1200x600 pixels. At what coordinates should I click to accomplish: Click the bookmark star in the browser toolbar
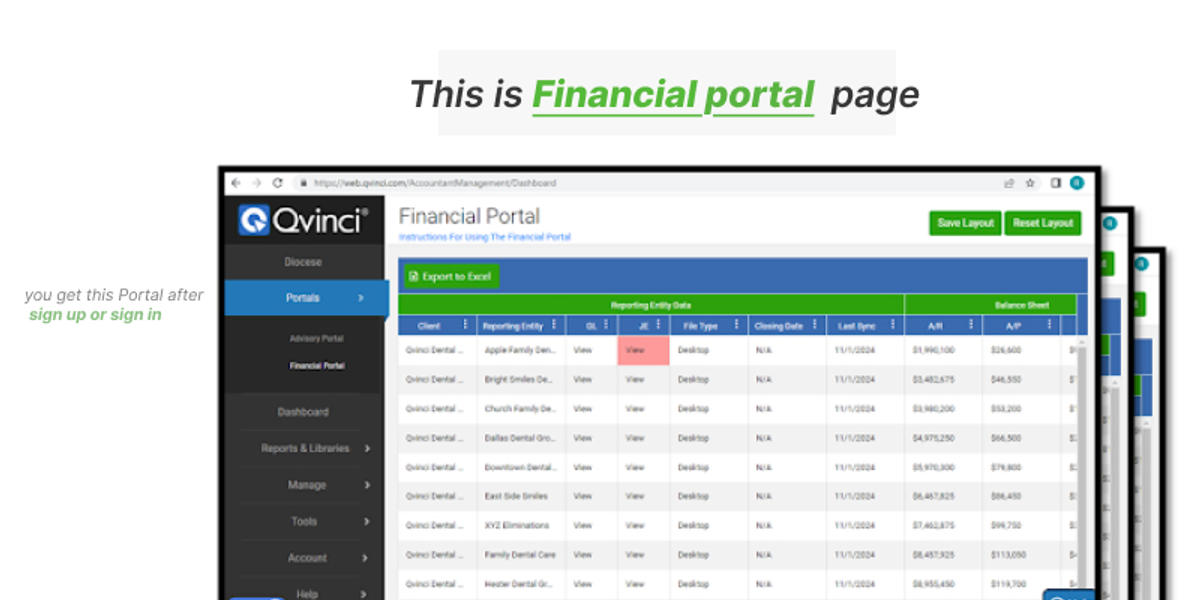(x=1028, y=183)
